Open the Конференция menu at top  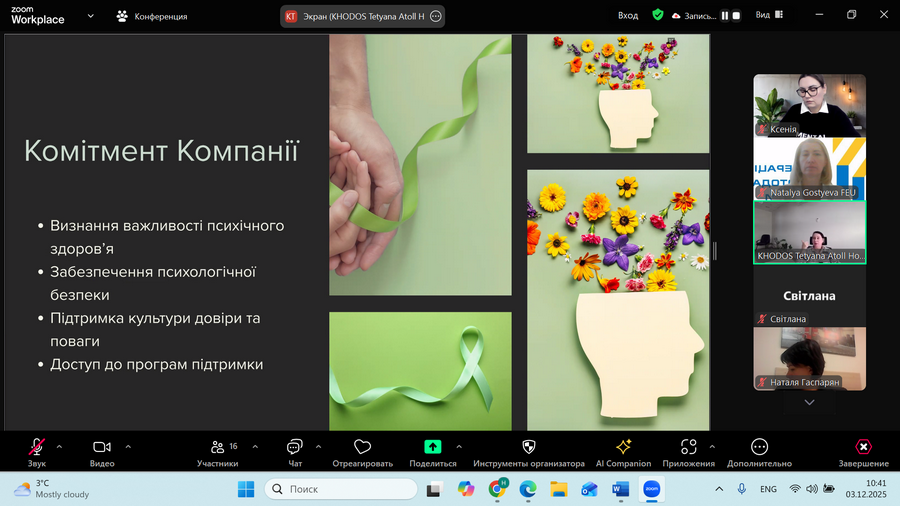tap(152, 16)
